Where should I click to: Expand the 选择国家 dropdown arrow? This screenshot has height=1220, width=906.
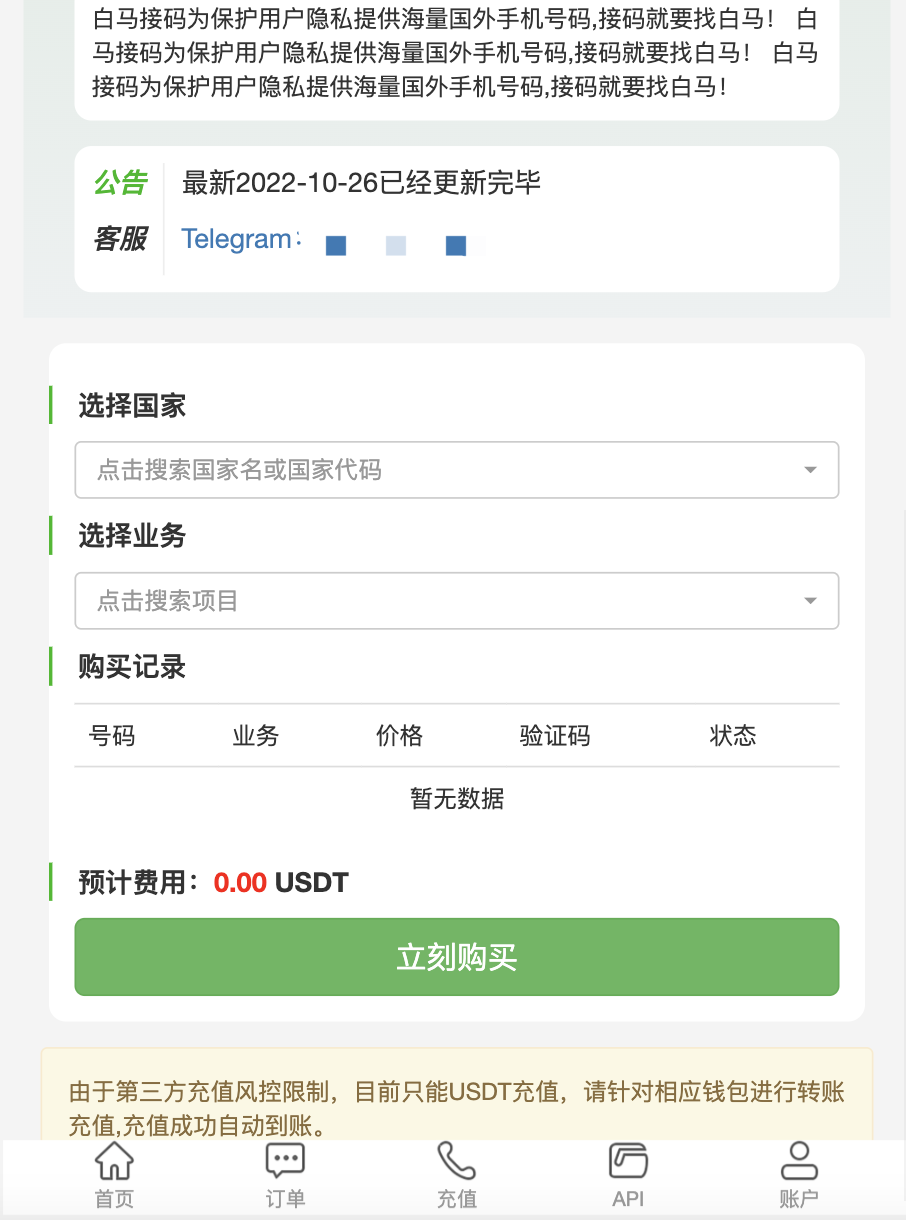click(810, 470)
